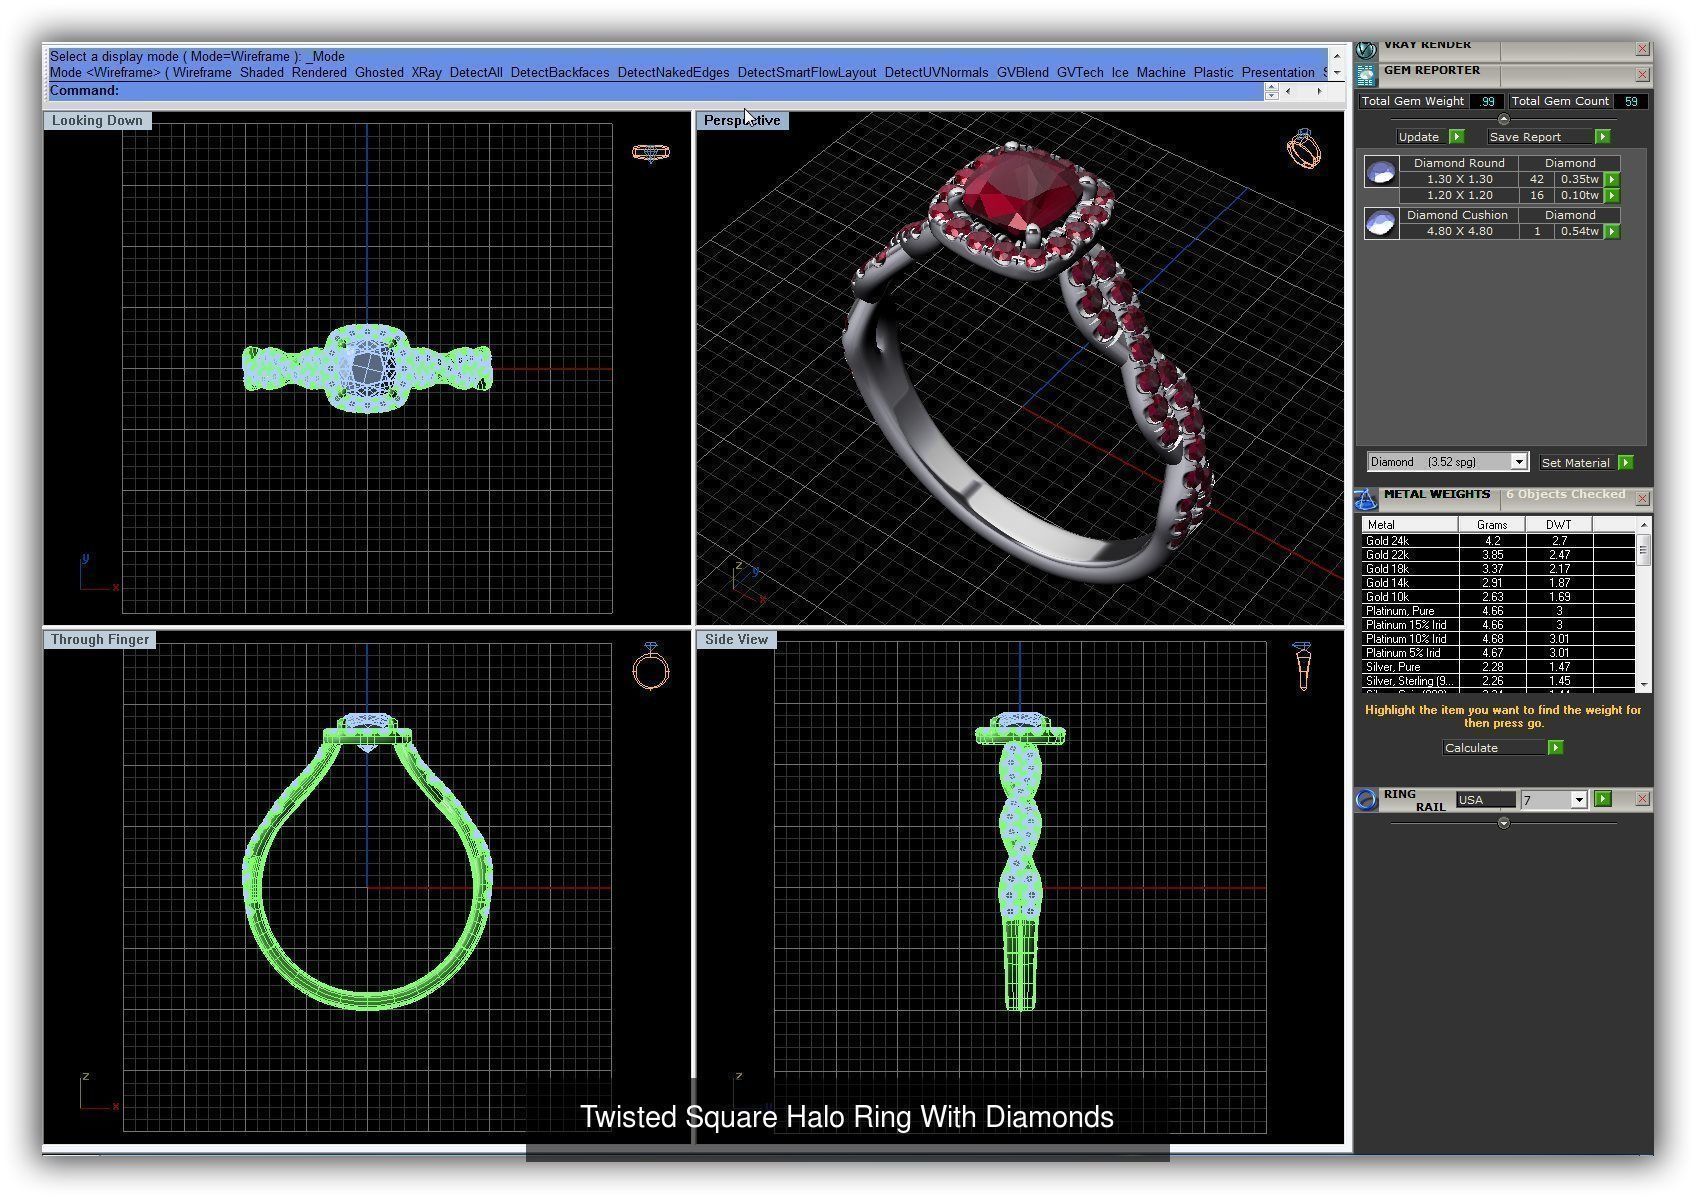Select the Gold 24k row
The height and width of the screenshot is (1198, 1696).
point(1498,541)
